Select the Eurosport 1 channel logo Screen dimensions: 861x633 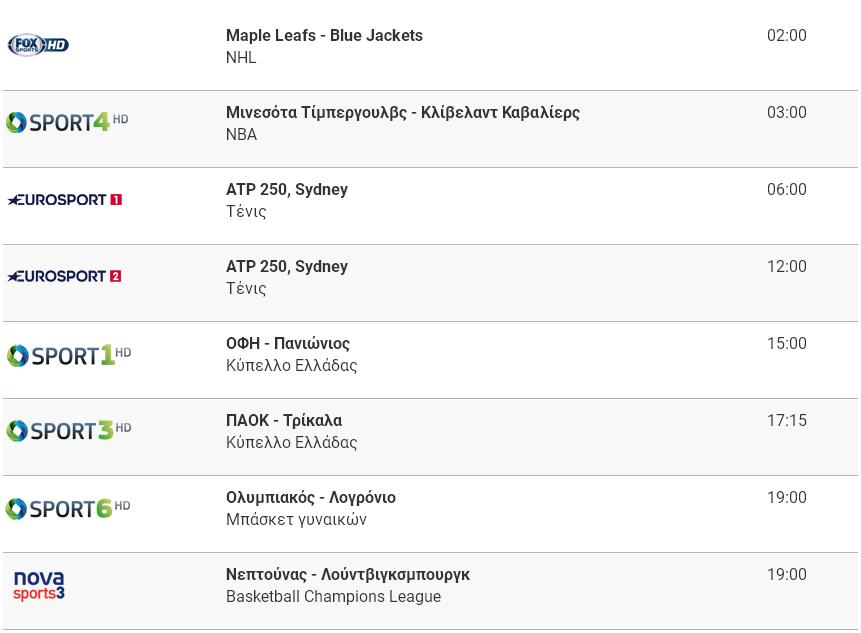[65, 199]
